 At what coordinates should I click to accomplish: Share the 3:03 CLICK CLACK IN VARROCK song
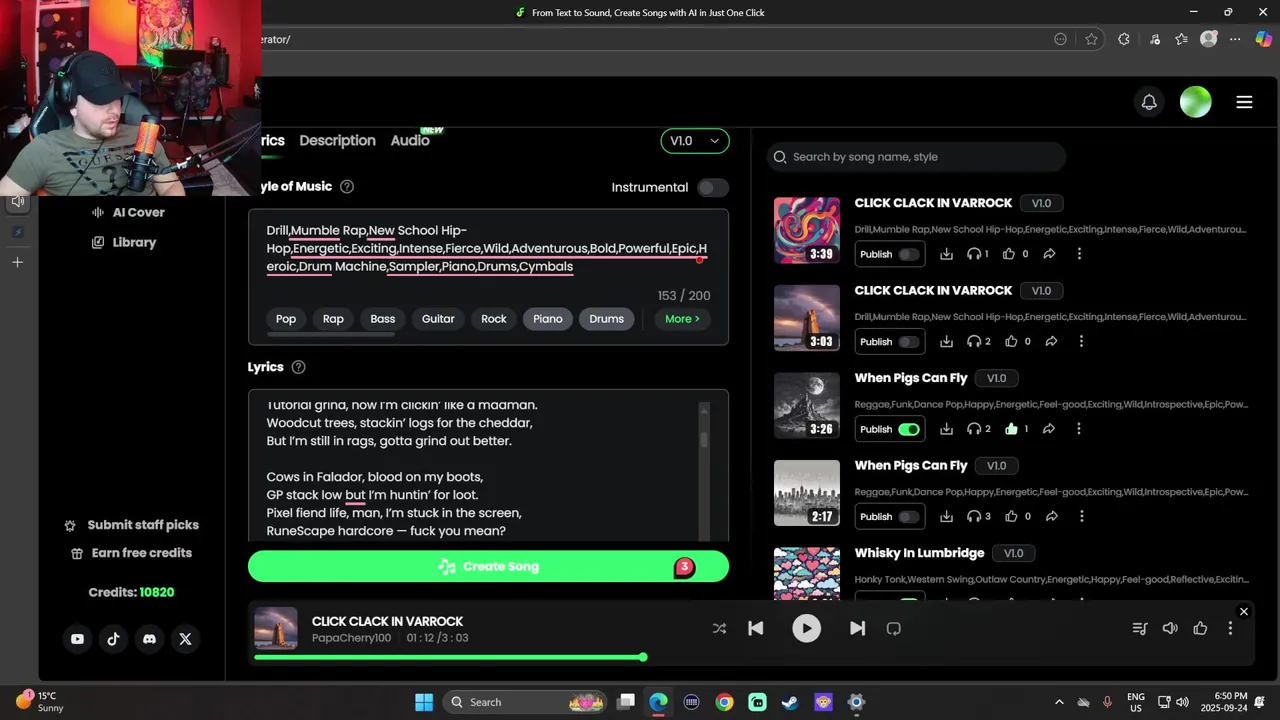(1050, 341)
